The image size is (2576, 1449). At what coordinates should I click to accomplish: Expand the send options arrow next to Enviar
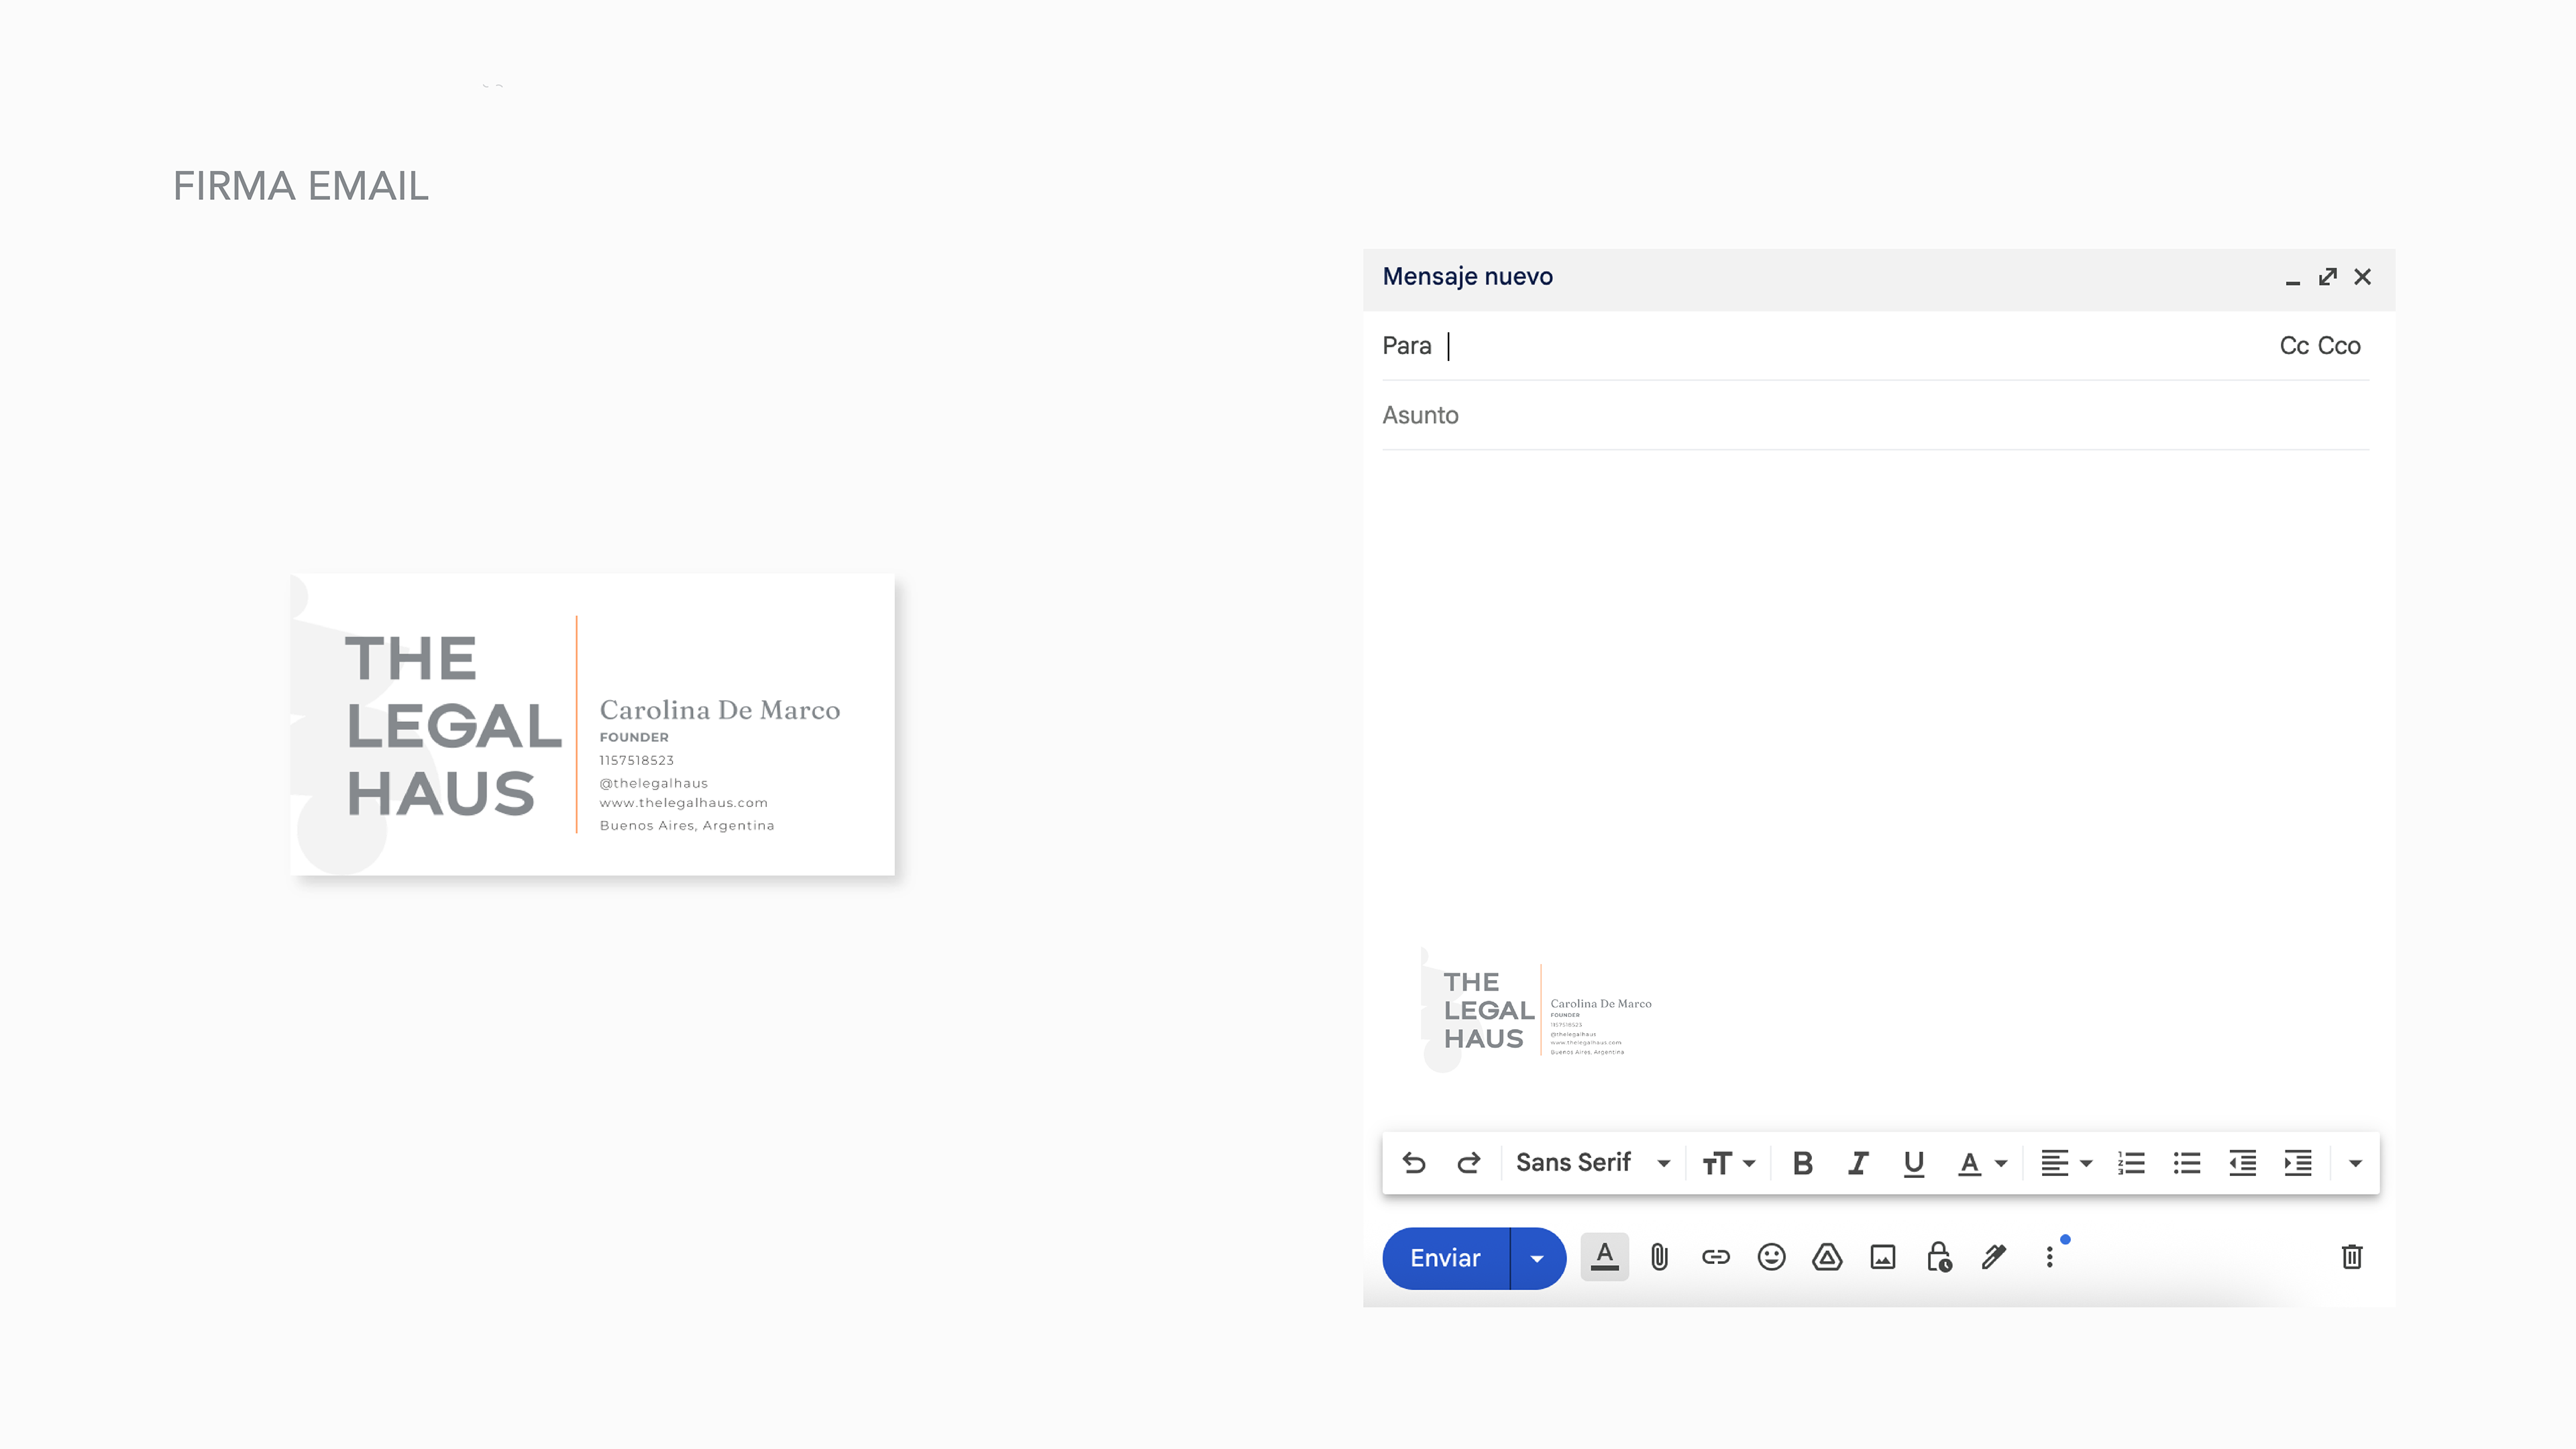coord(1537,1258)
